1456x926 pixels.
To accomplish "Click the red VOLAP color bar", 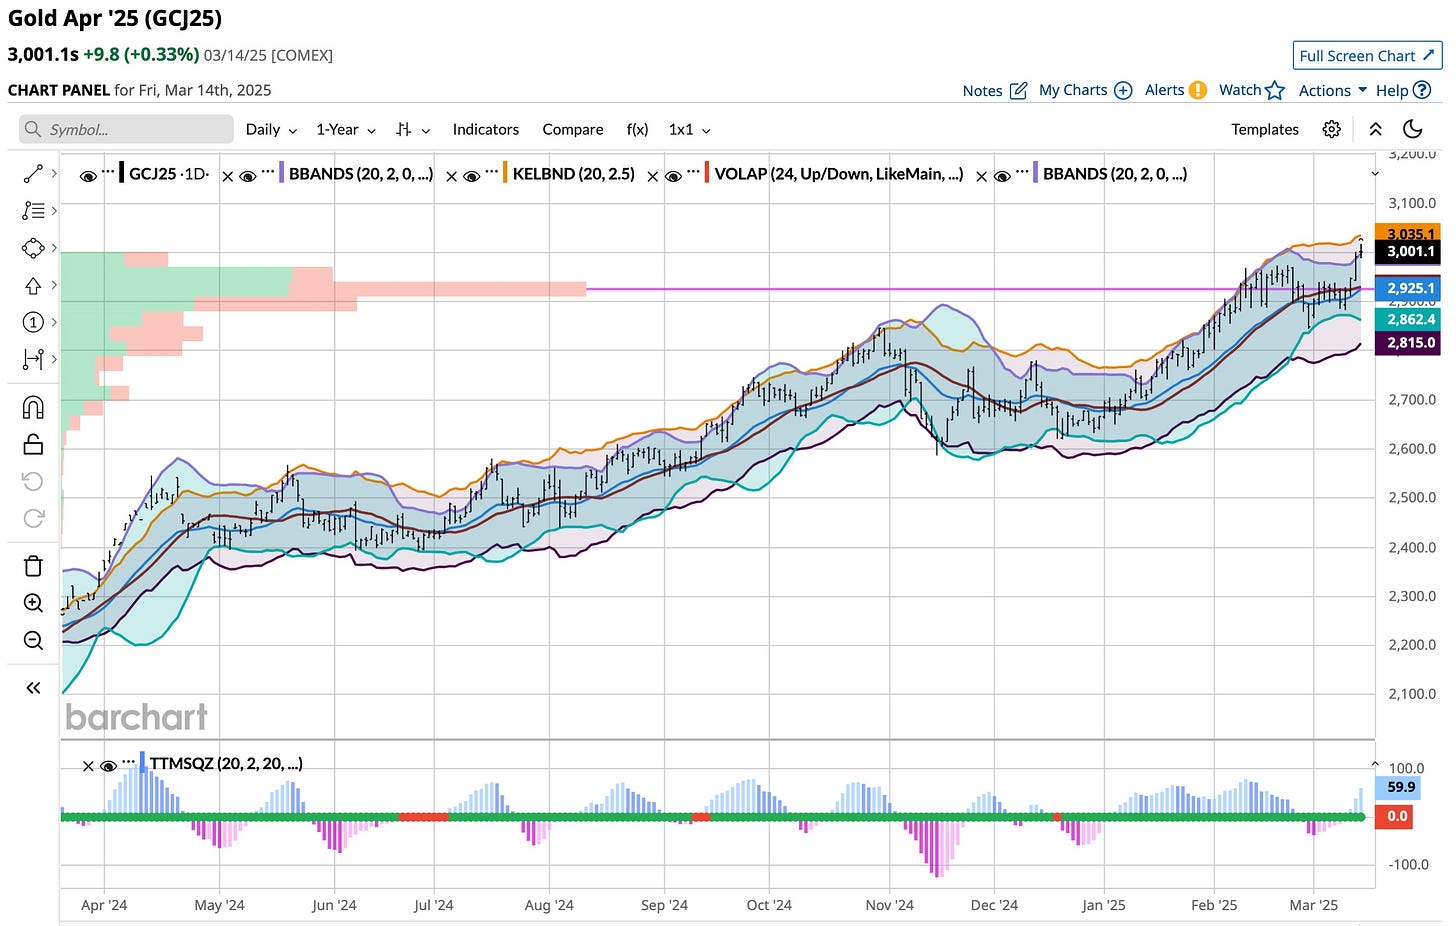I will tap(707, 173).
